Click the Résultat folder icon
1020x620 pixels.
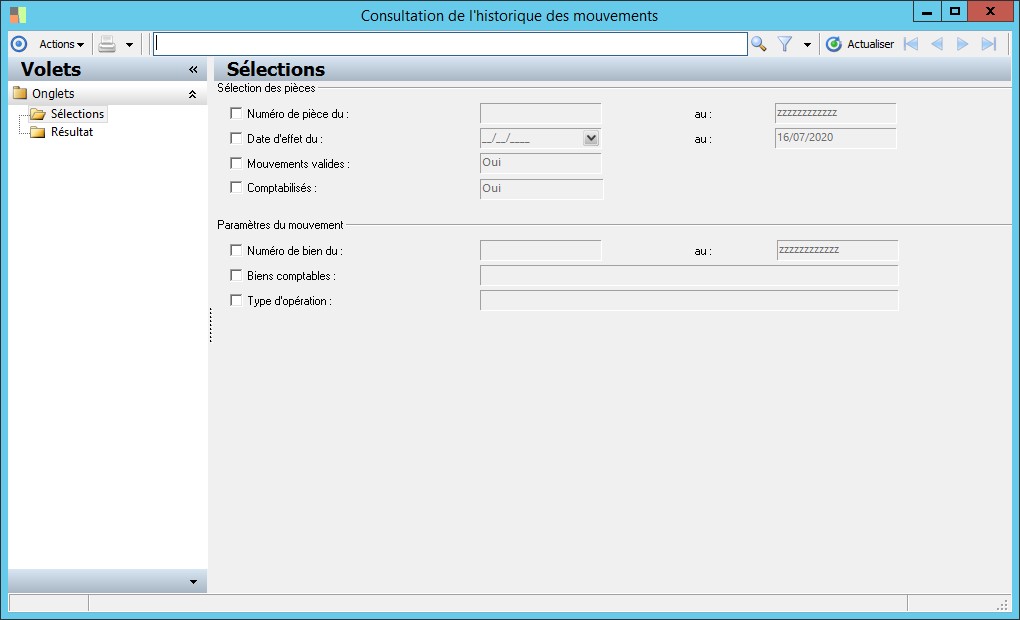point(38,132)
